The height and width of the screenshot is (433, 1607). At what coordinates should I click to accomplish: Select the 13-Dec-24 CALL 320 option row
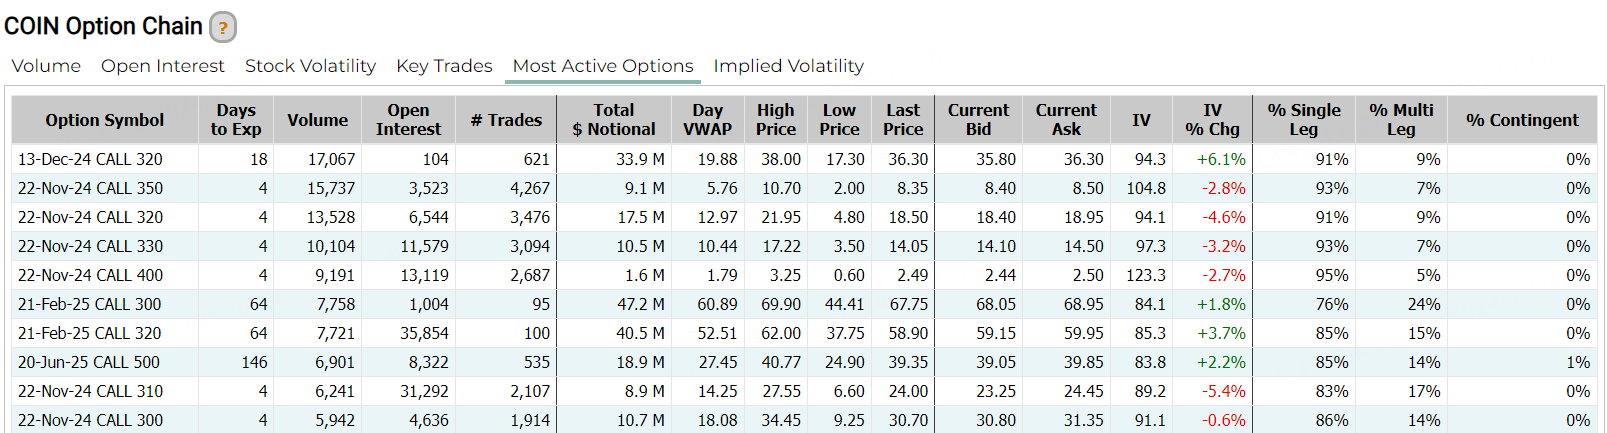tap(90, 159)
